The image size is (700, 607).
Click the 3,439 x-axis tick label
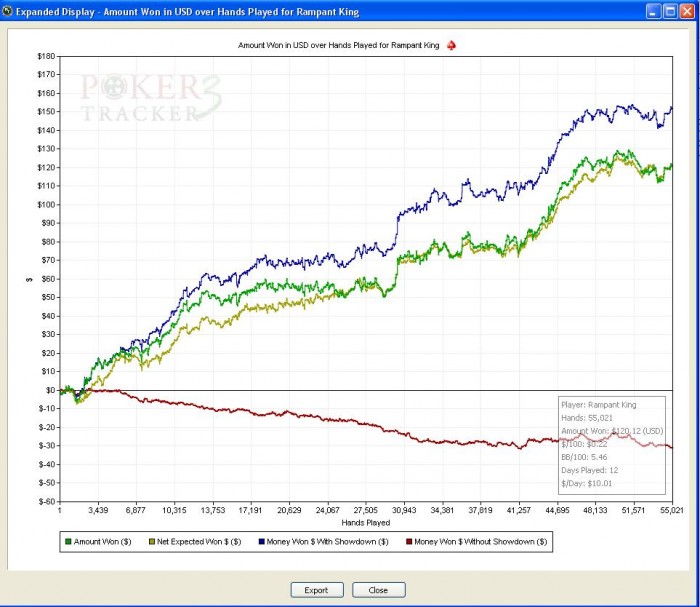point(98,510)
